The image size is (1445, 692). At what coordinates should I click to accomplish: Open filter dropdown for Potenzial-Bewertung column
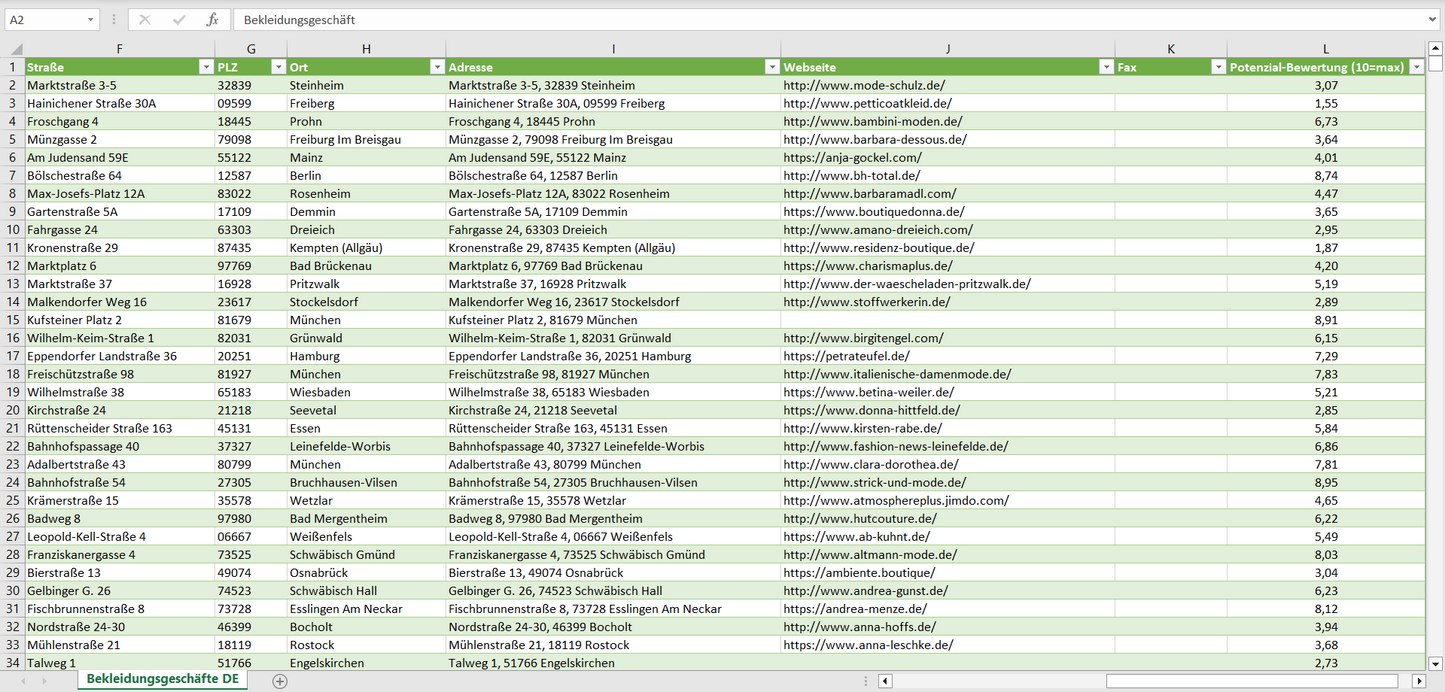(1416, 67)
